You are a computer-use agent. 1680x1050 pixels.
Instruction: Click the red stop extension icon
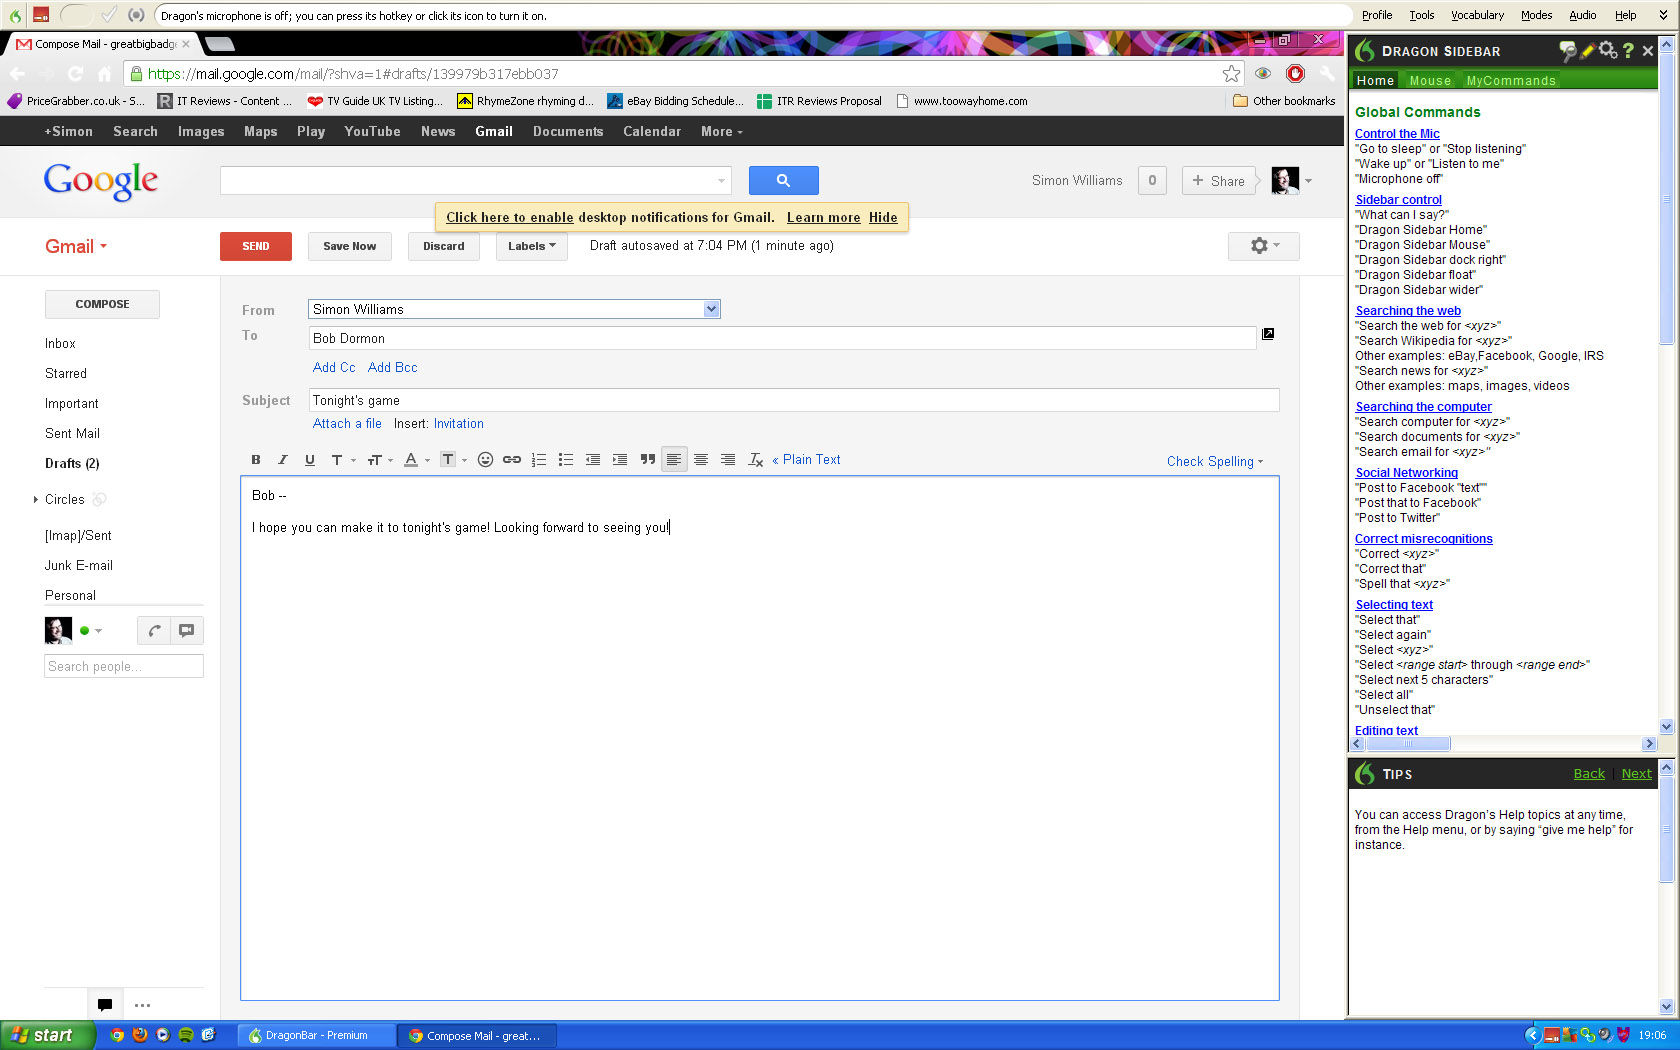pyautogui.click(x=1295, y=73)
